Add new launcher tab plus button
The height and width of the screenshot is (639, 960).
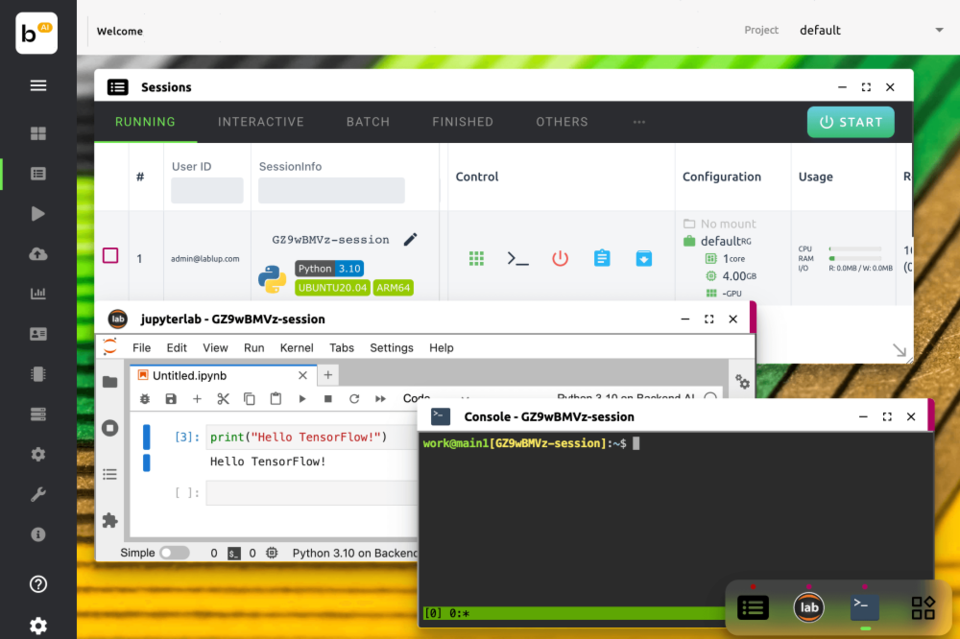(x=328, y=375)
